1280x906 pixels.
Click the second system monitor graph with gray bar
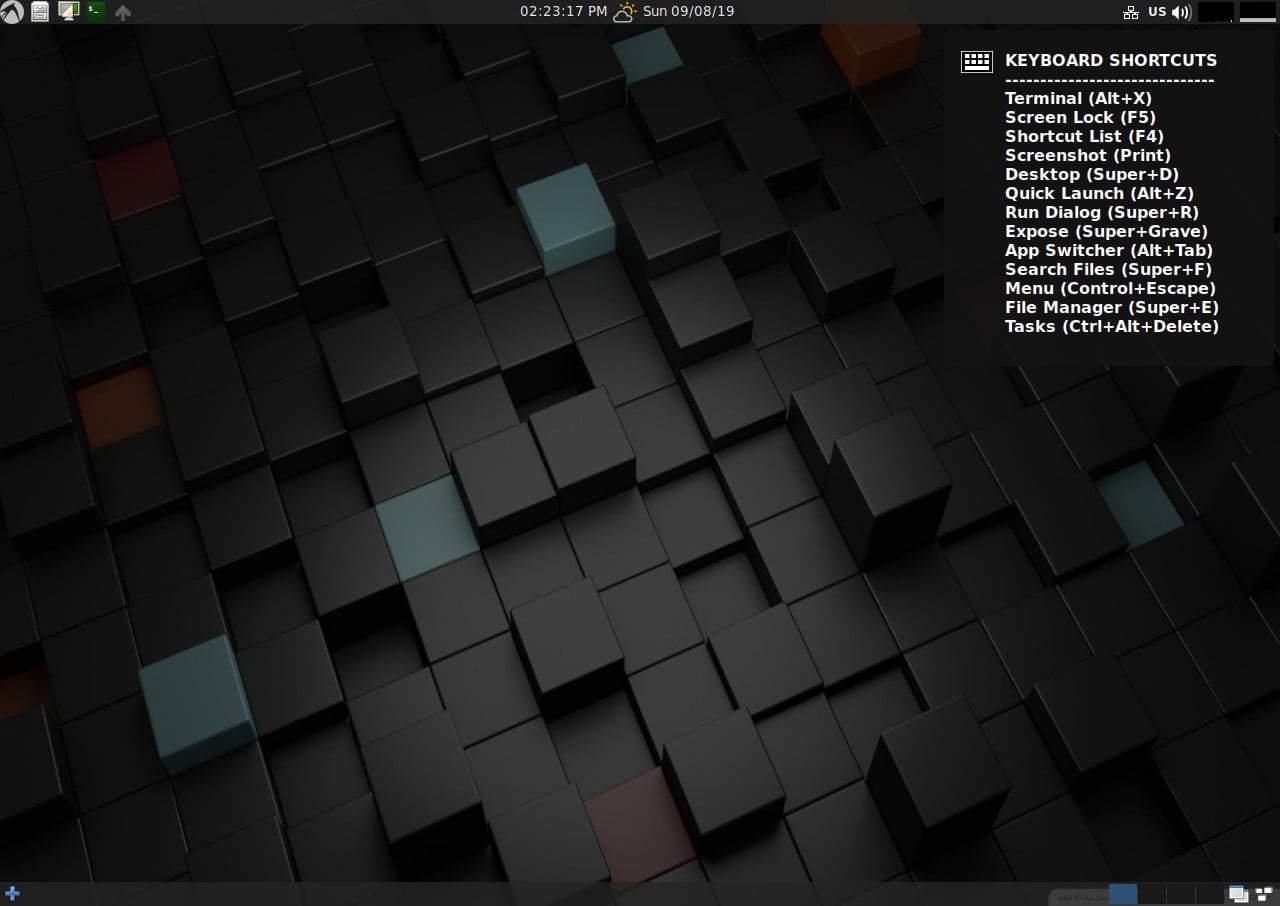point(1257,12)
